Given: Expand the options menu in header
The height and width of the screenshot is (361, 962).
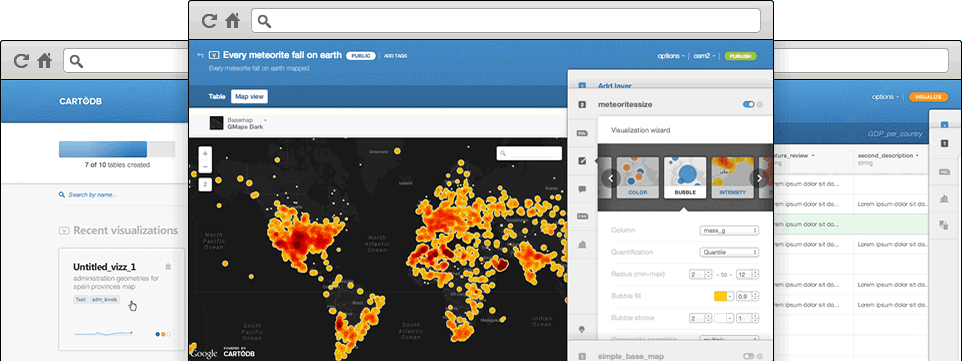Looking at the screenshot, I should pyautogui.click(x=671, y=56).
